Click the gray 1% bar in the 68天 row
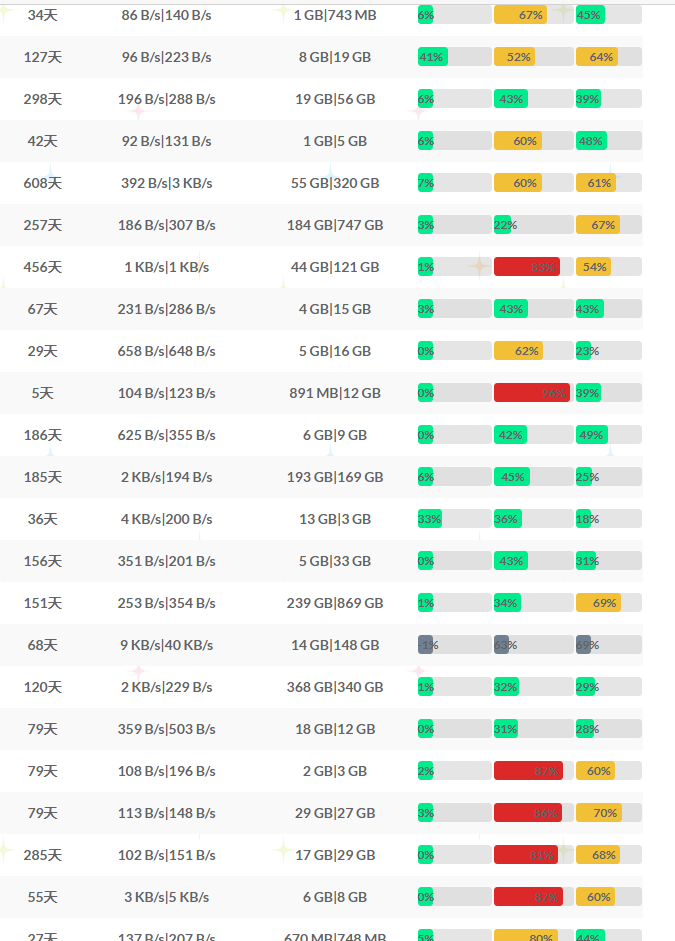 pyautogui.click(x=426, y=645)
